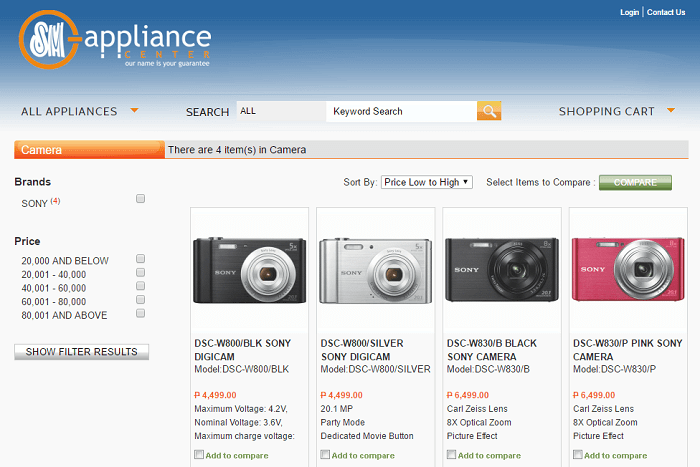
Task: Click the orange search magnifier icon
Action: [489, 111]
